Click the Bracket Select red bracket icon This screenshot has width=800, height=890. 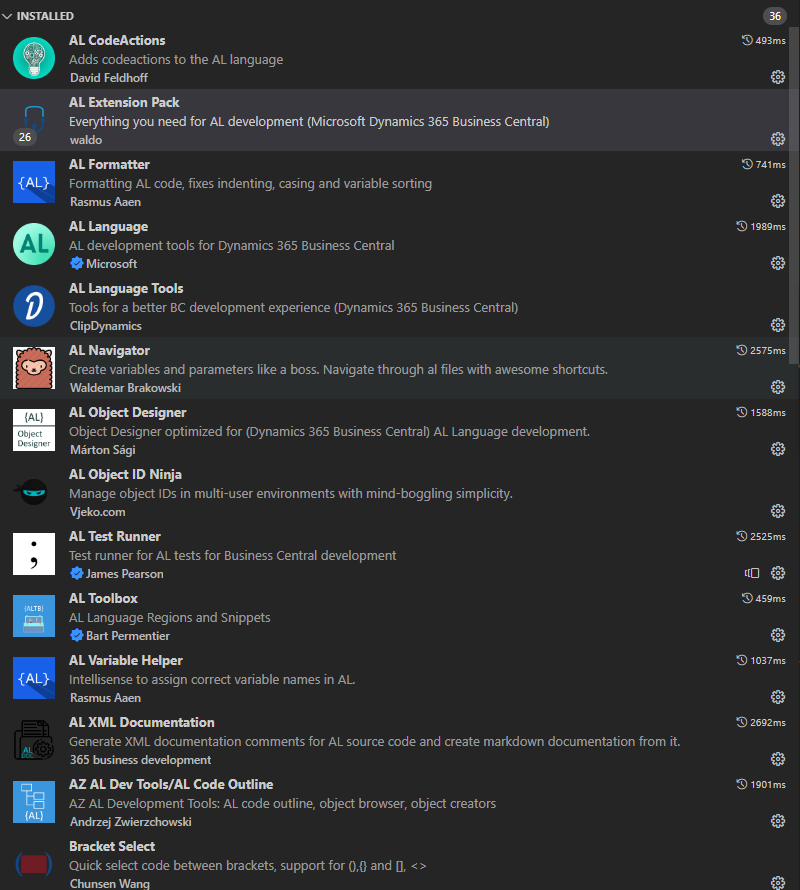click(34, 864)
